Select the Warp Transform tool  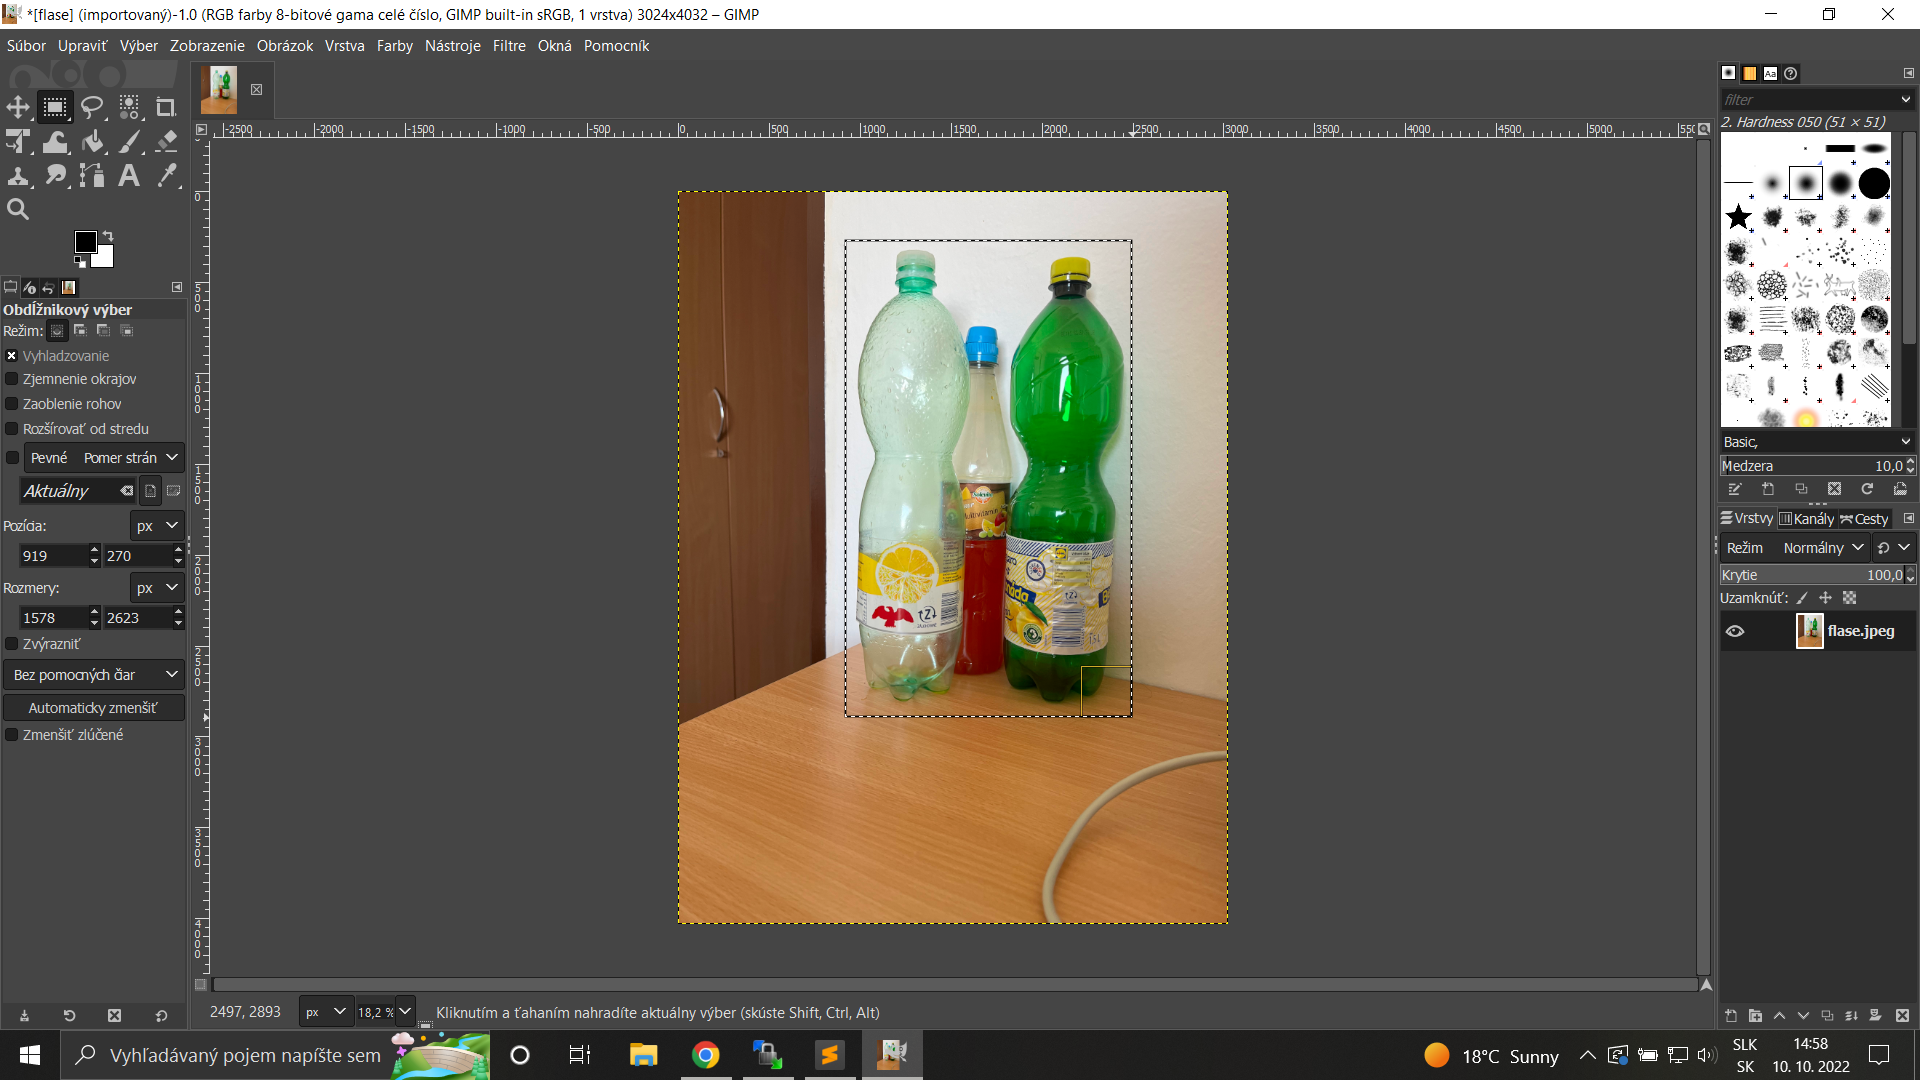pyautogui.click(x=55, y=142)
